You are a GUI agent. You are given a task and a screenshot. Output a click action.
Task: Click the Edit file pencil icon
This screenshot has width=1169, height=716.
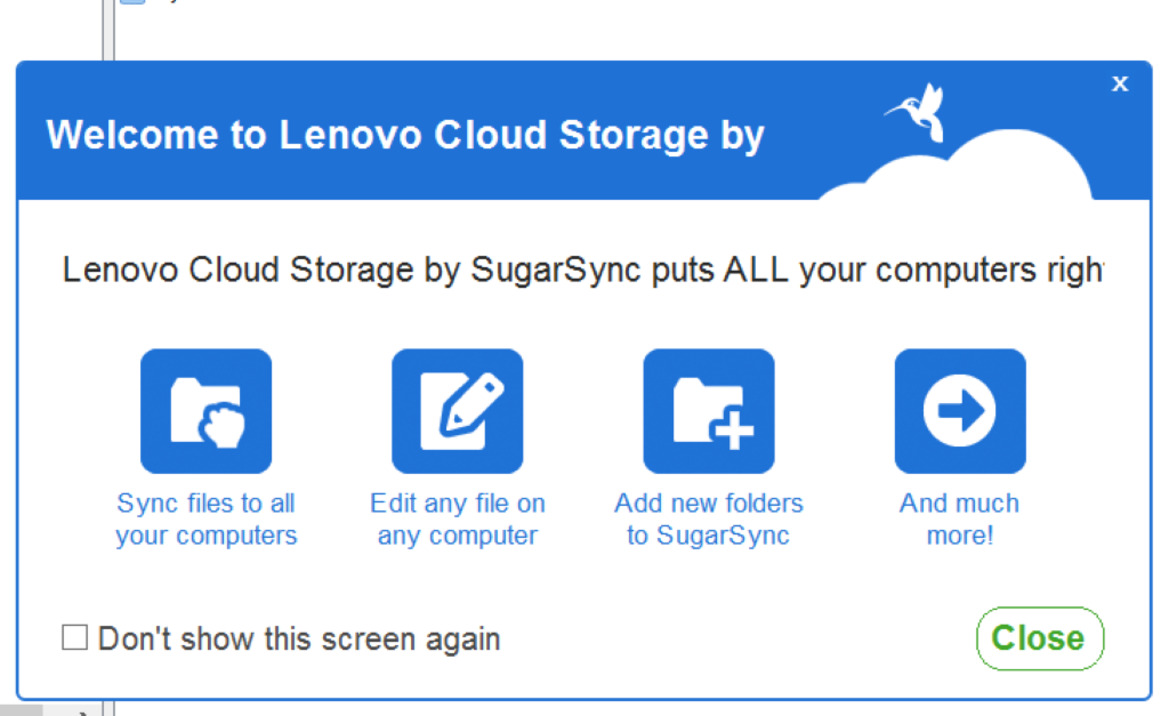[457, 411]
